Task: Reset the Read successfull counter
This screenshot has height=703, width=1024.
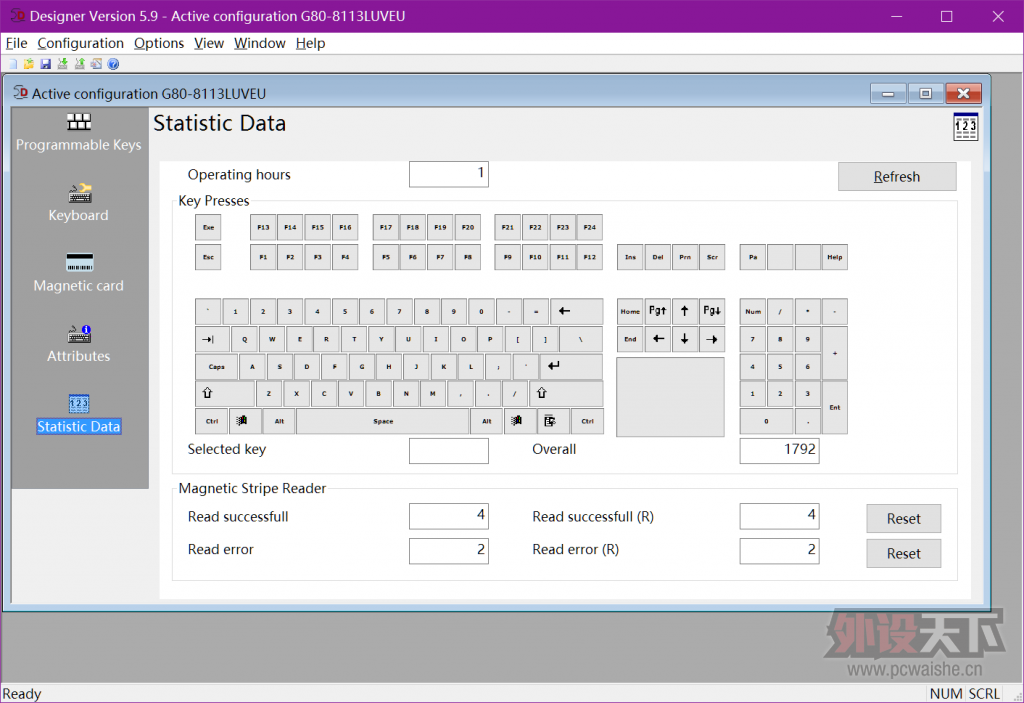Action: pos(903,519)
